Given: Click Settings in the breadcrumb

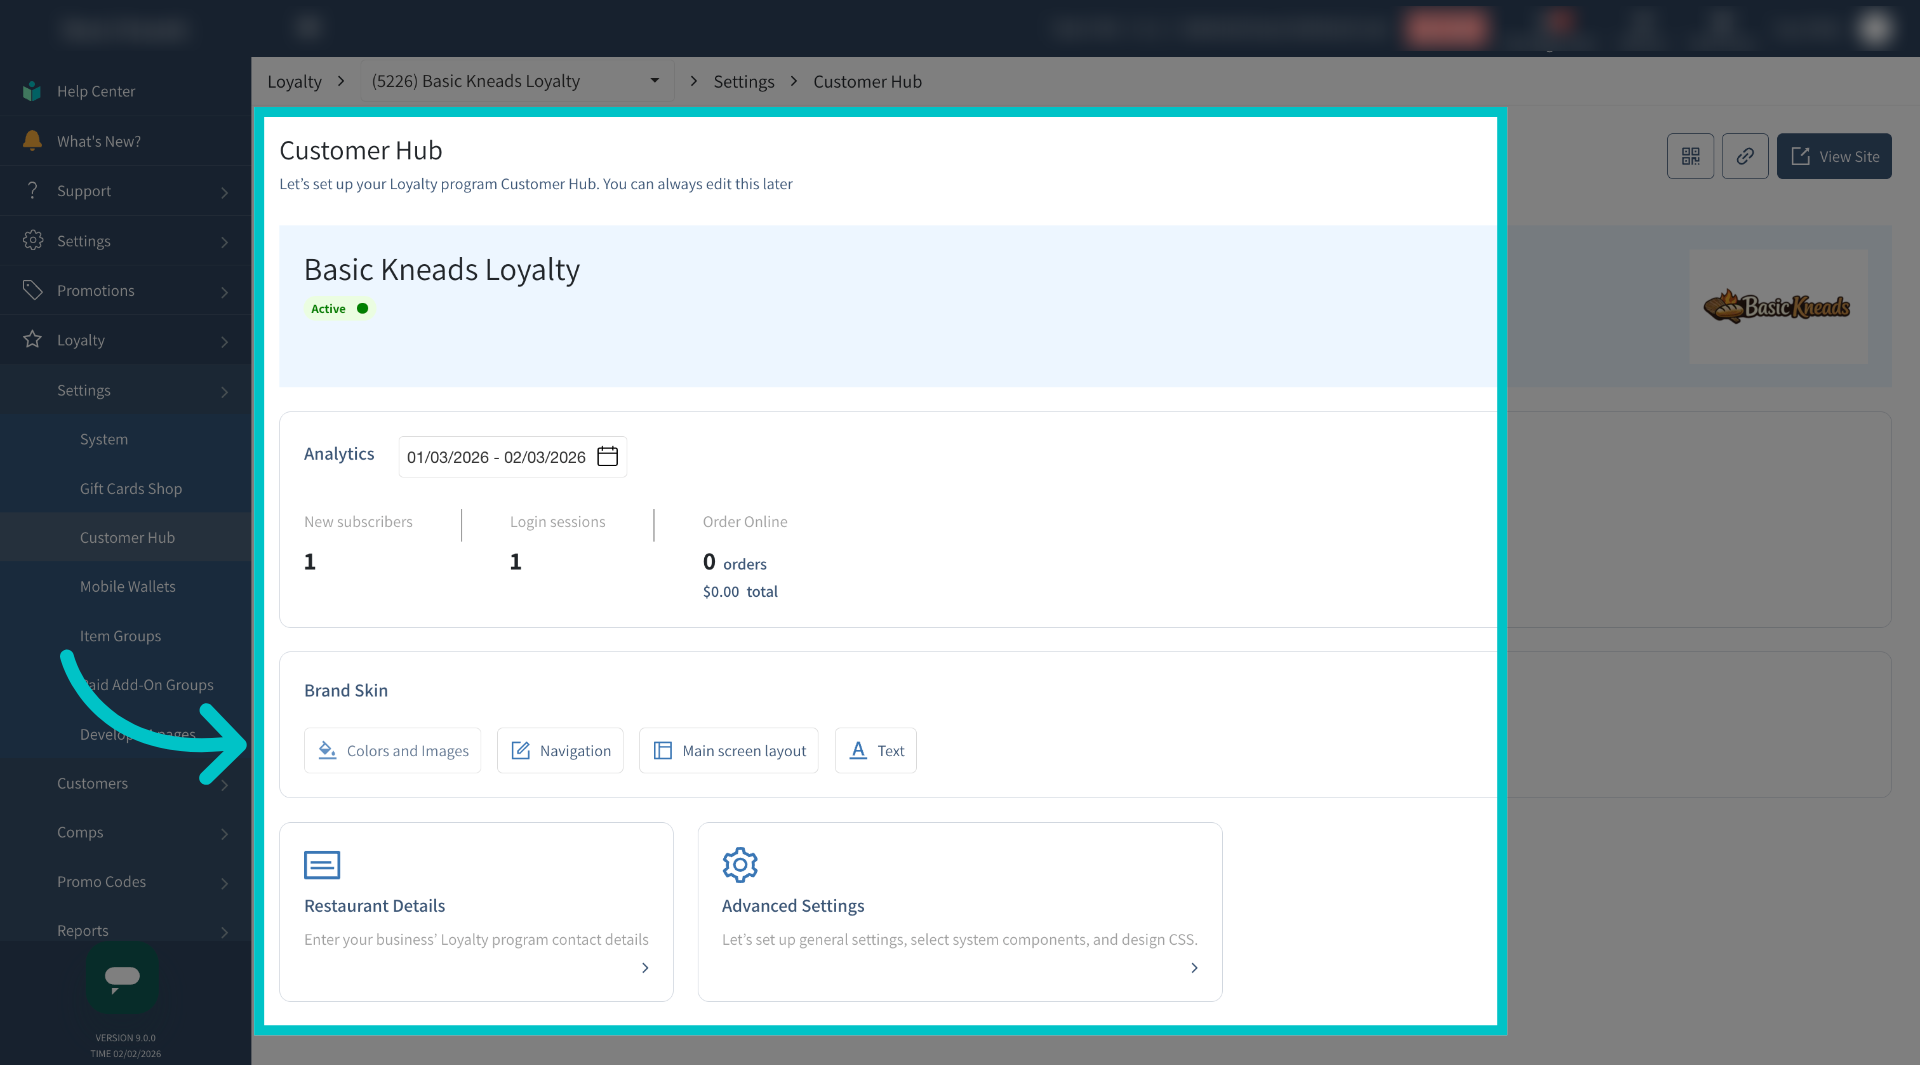Looking at the screenshot, I should pos(743,81).
